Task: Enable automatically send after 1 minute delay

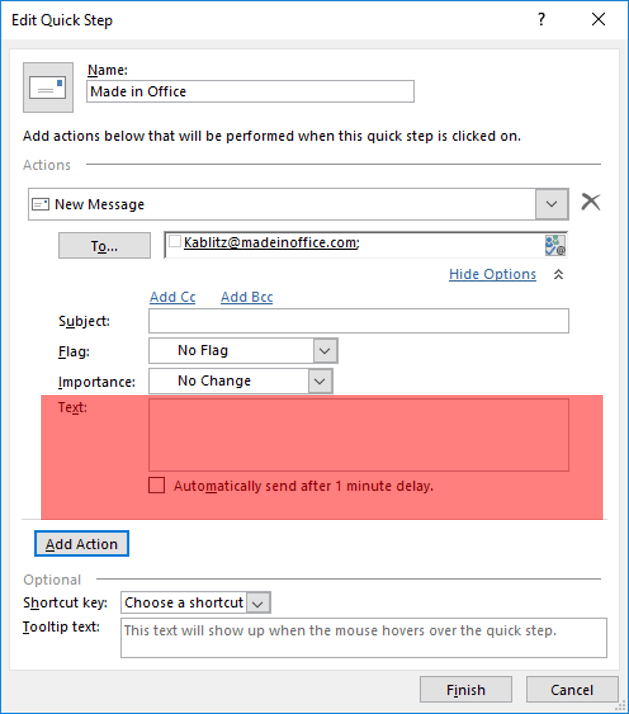Action: (156, 486)
